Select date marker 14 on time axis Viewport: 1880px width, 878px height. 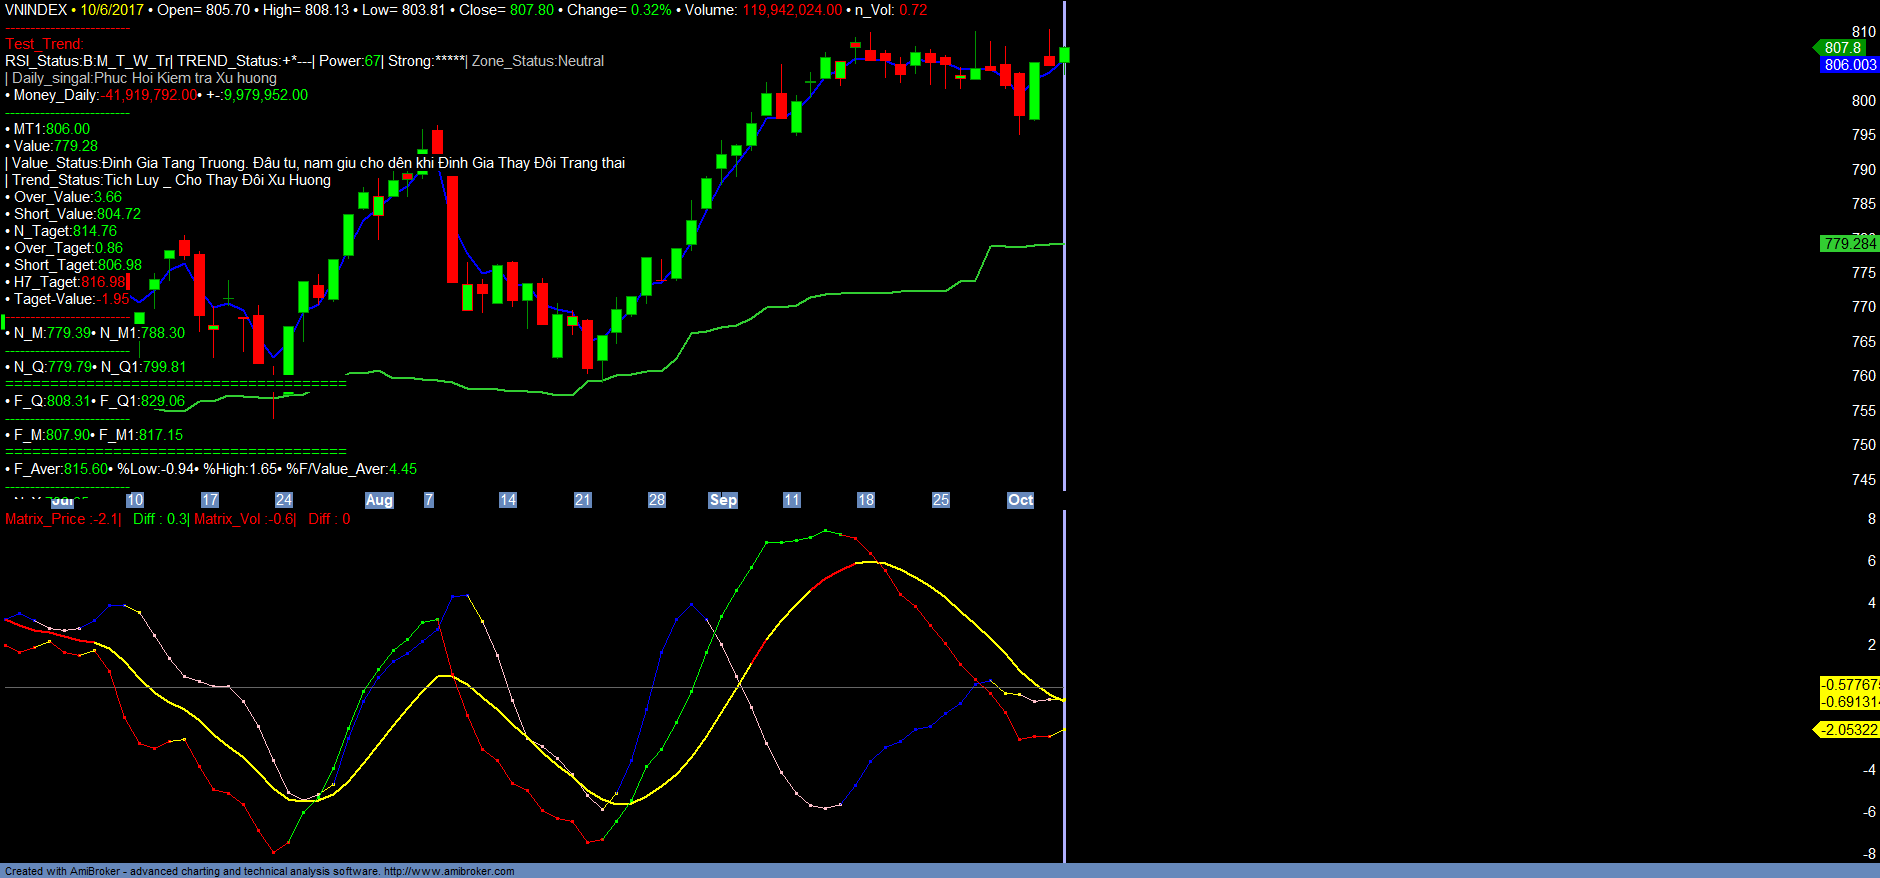click(508, 500)
